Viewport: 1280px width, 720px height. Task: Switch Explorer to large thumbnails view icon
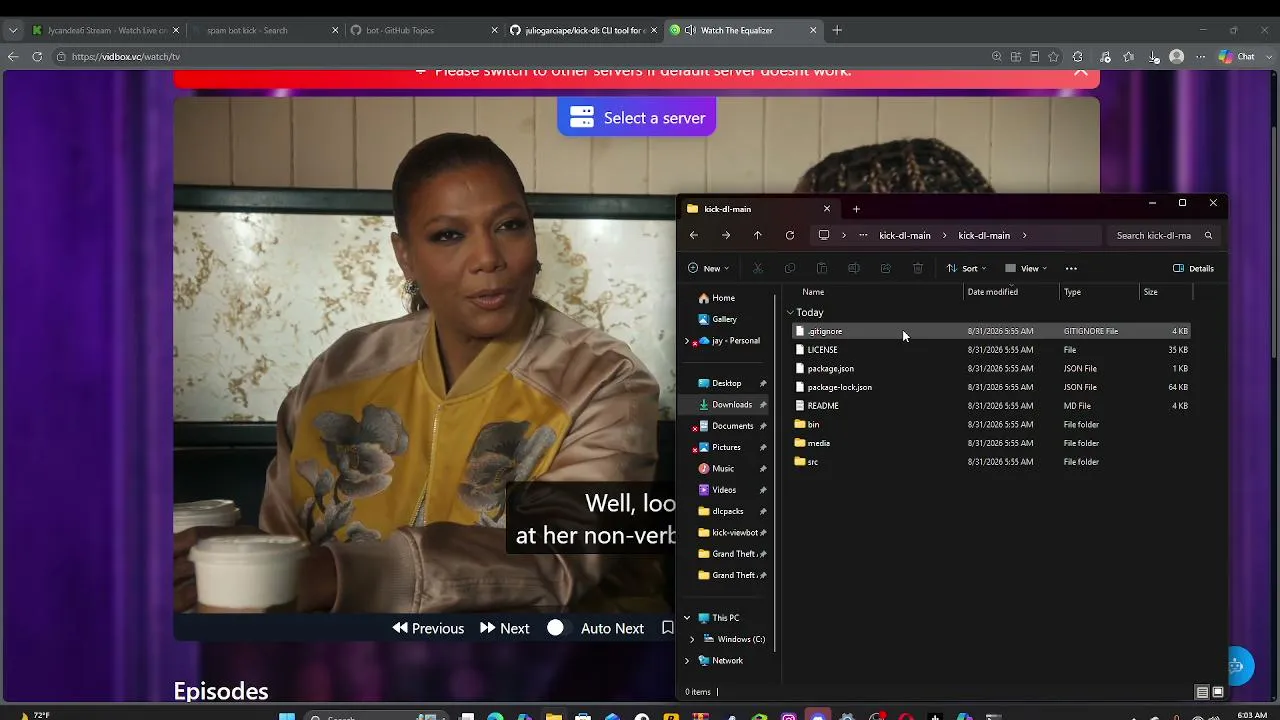(x=1218, y=692)
